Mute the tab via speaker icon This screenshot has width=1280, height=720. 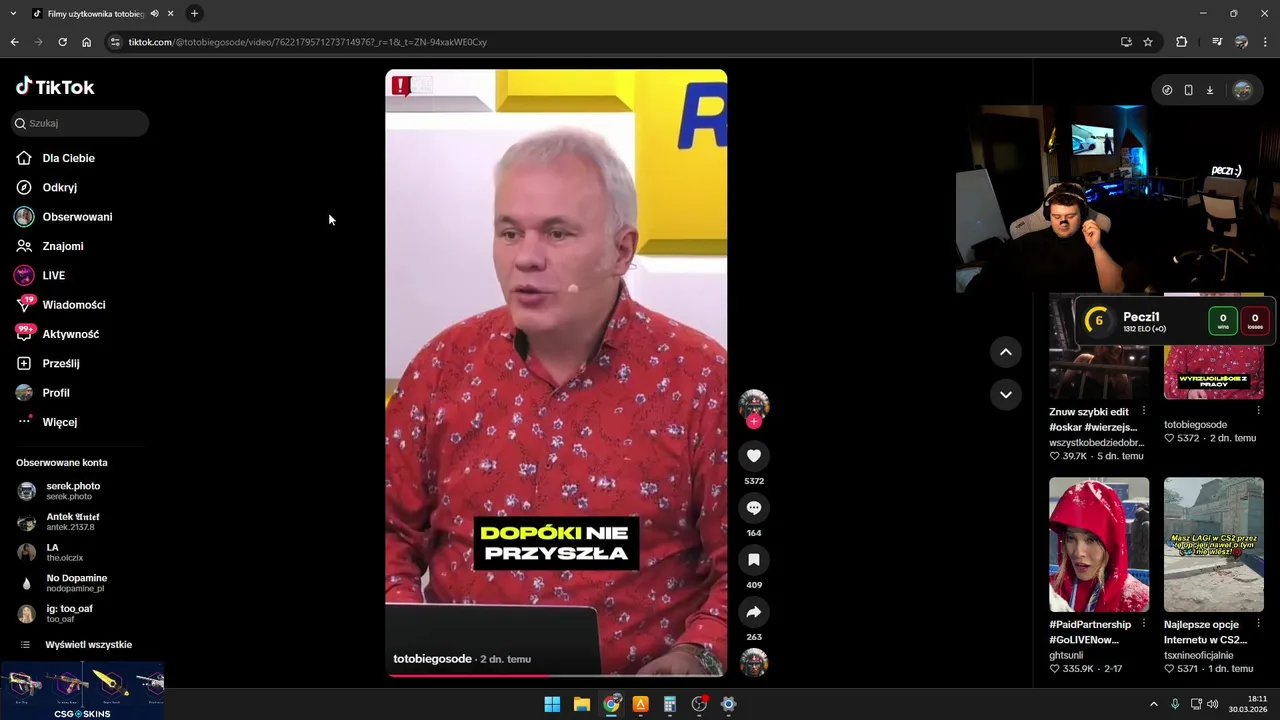point(154,13)
